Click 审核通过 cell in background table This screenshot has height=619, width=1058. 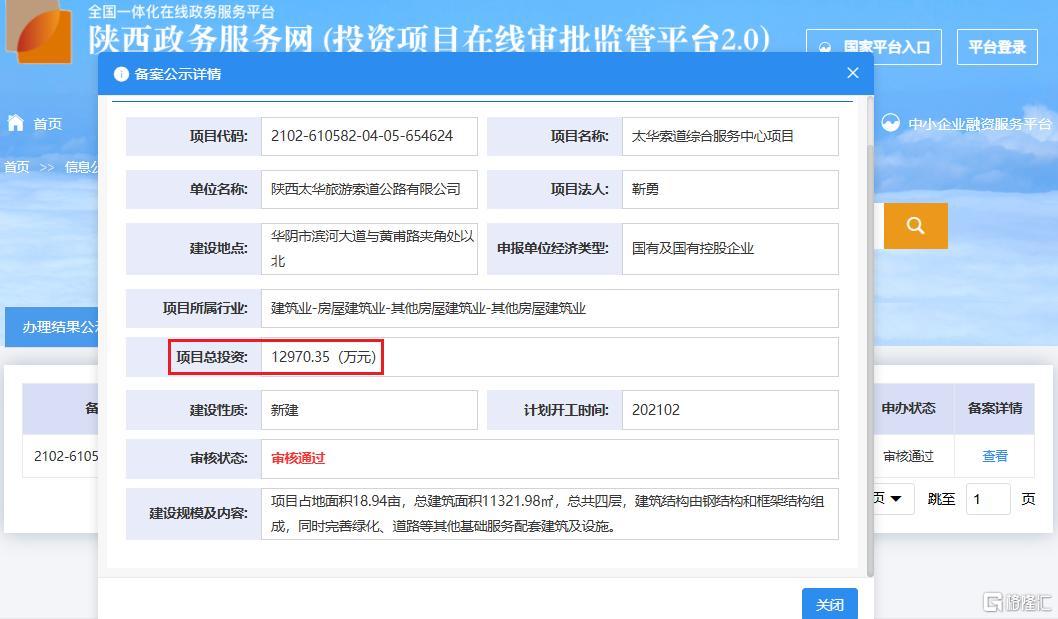(x=908, y=456)
